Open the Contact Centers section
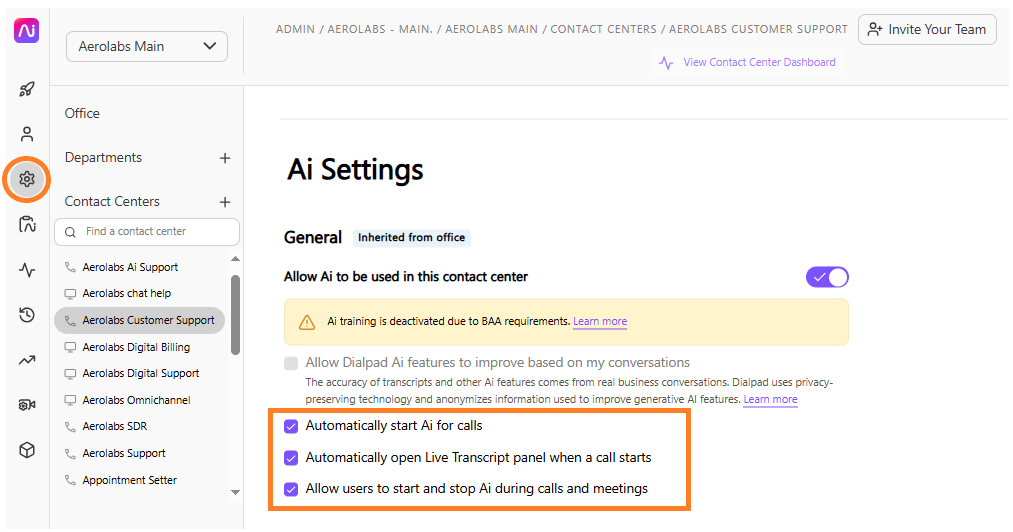1013x532 pixels. (112, 202)
